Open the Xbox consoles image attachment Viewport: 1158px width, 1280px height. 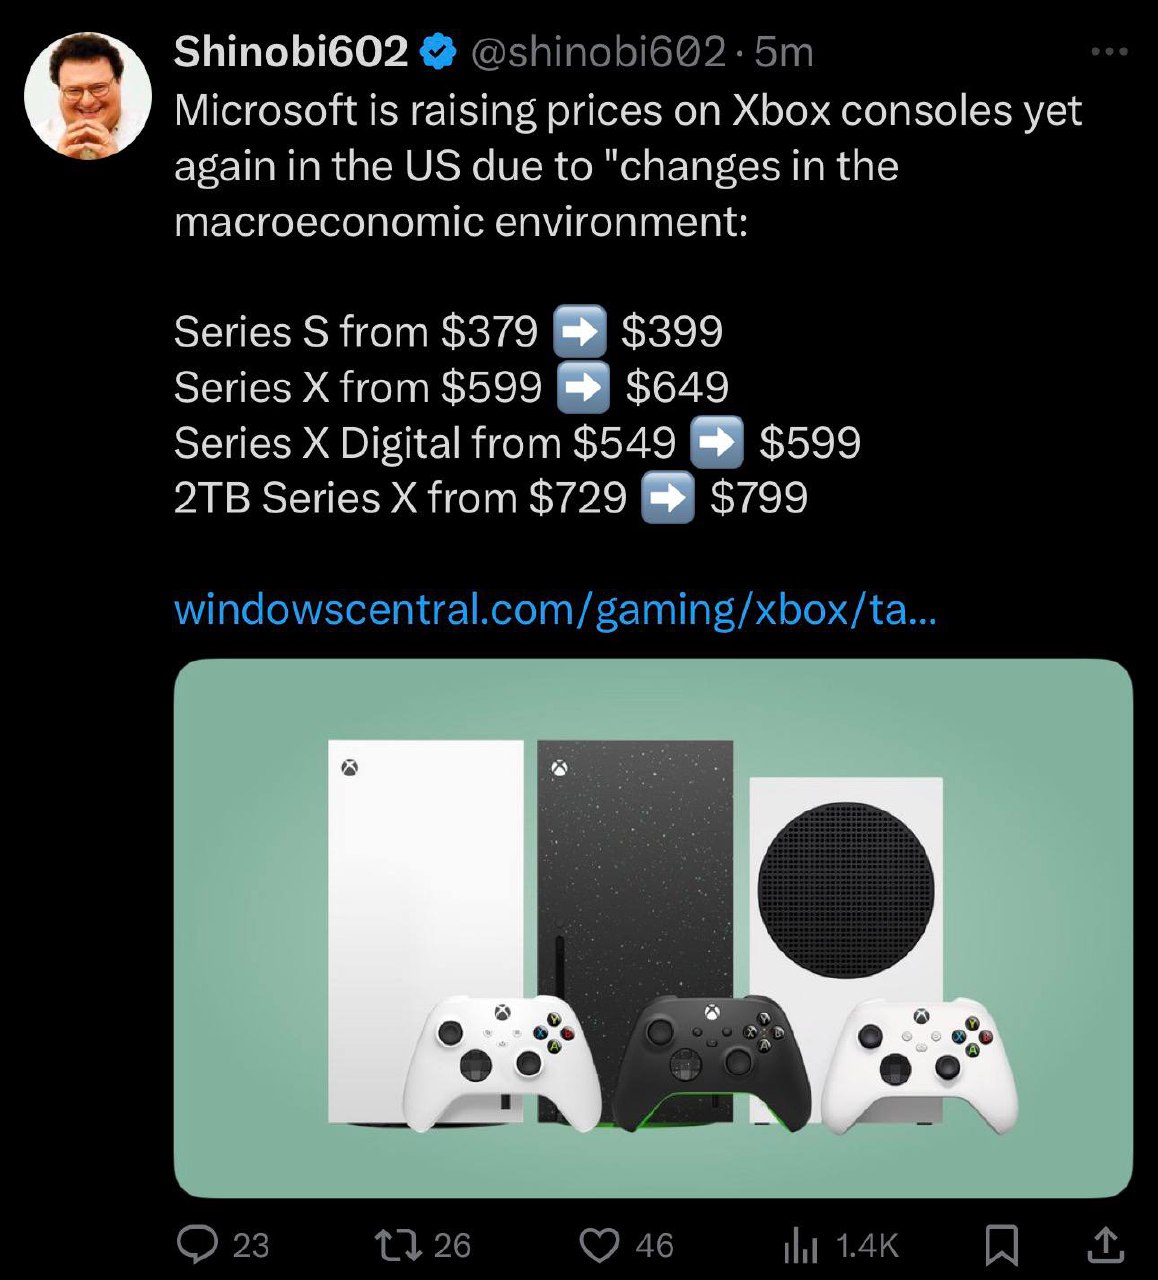[x=653, y=927]
